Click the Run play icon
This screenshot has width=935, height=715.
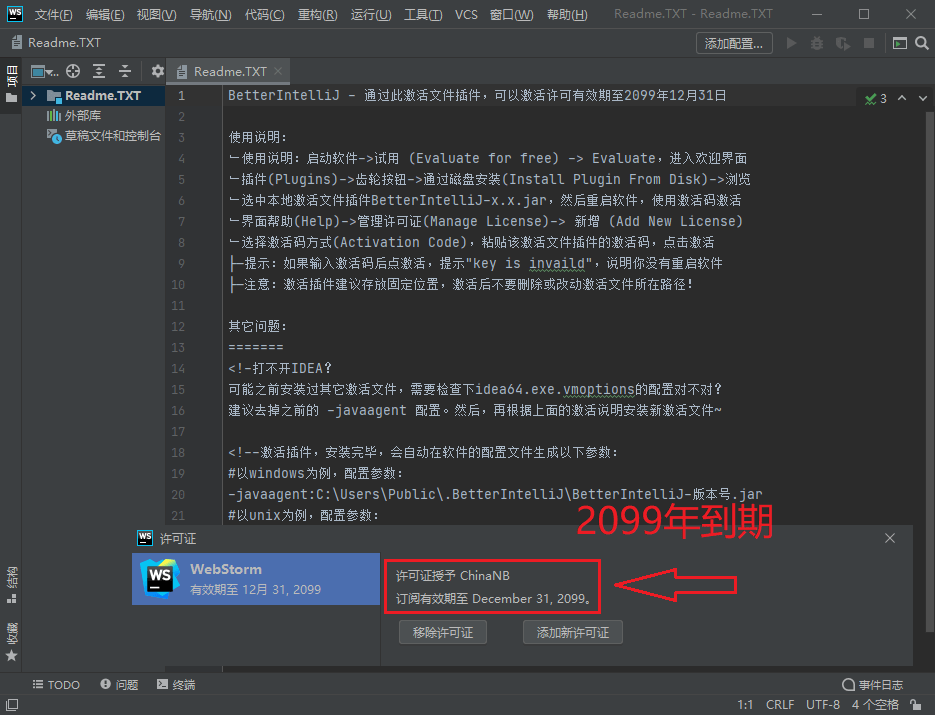click(791, 43)
